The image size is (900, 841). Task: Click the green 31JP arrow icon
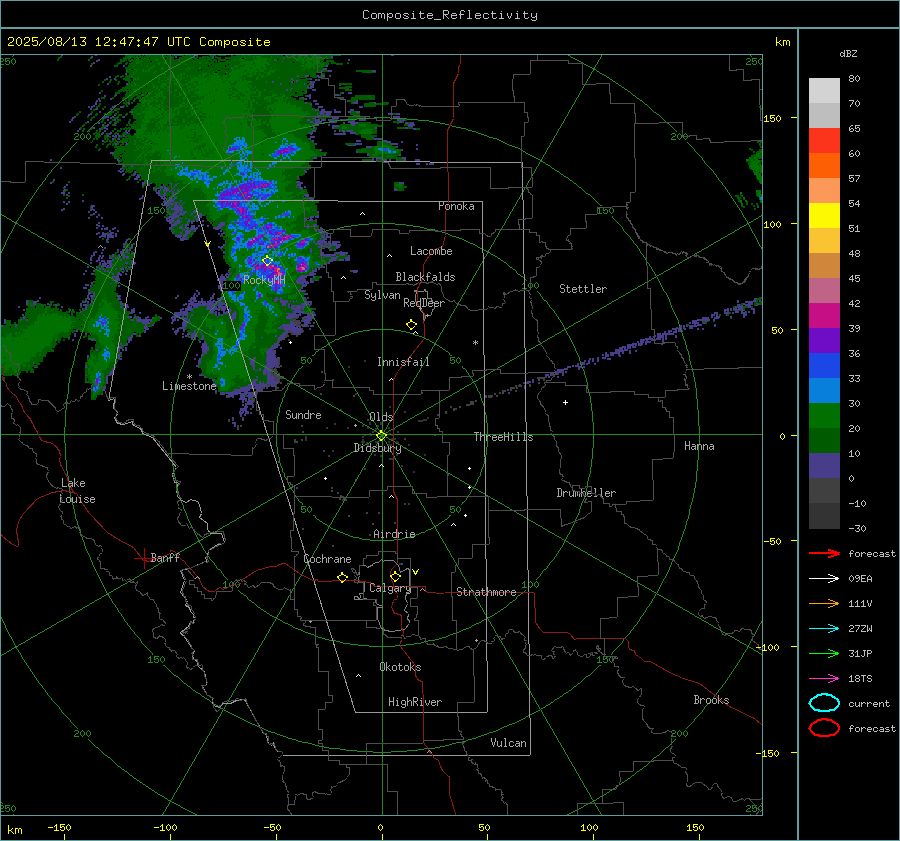pyautogui.click(x=824, y=653)
